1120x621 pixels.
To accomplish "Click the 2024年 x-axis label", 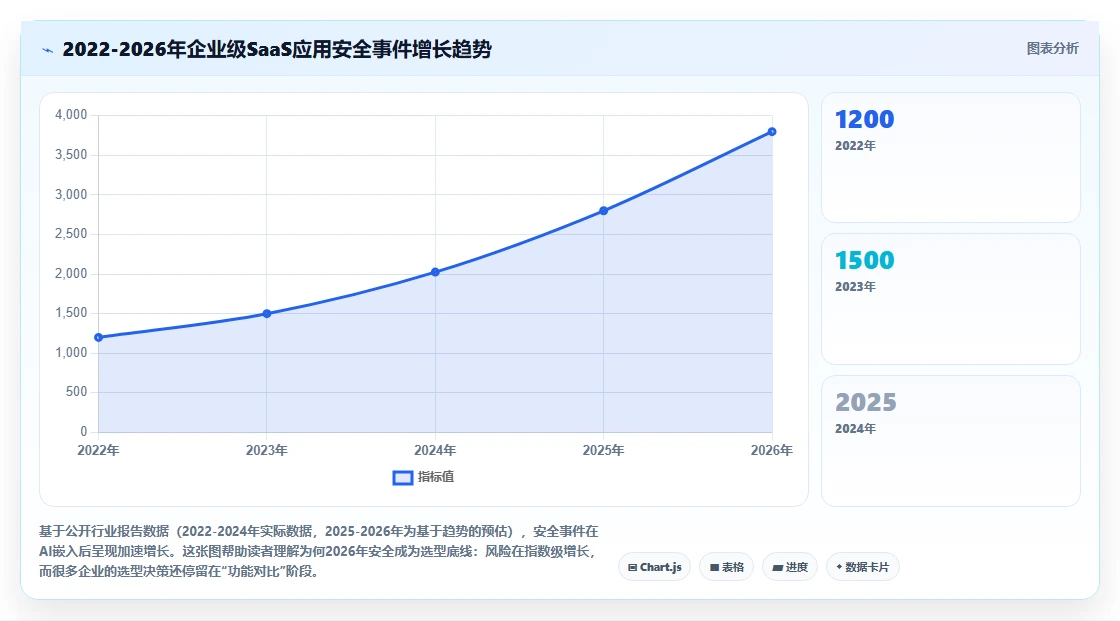I will [435, 450].
